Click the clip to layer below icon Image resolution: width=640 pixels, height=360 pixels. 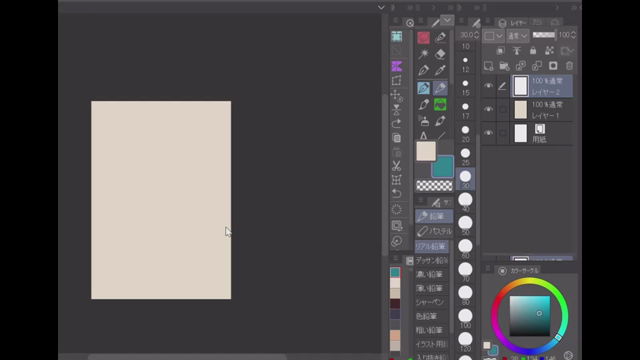click(500, 51)
